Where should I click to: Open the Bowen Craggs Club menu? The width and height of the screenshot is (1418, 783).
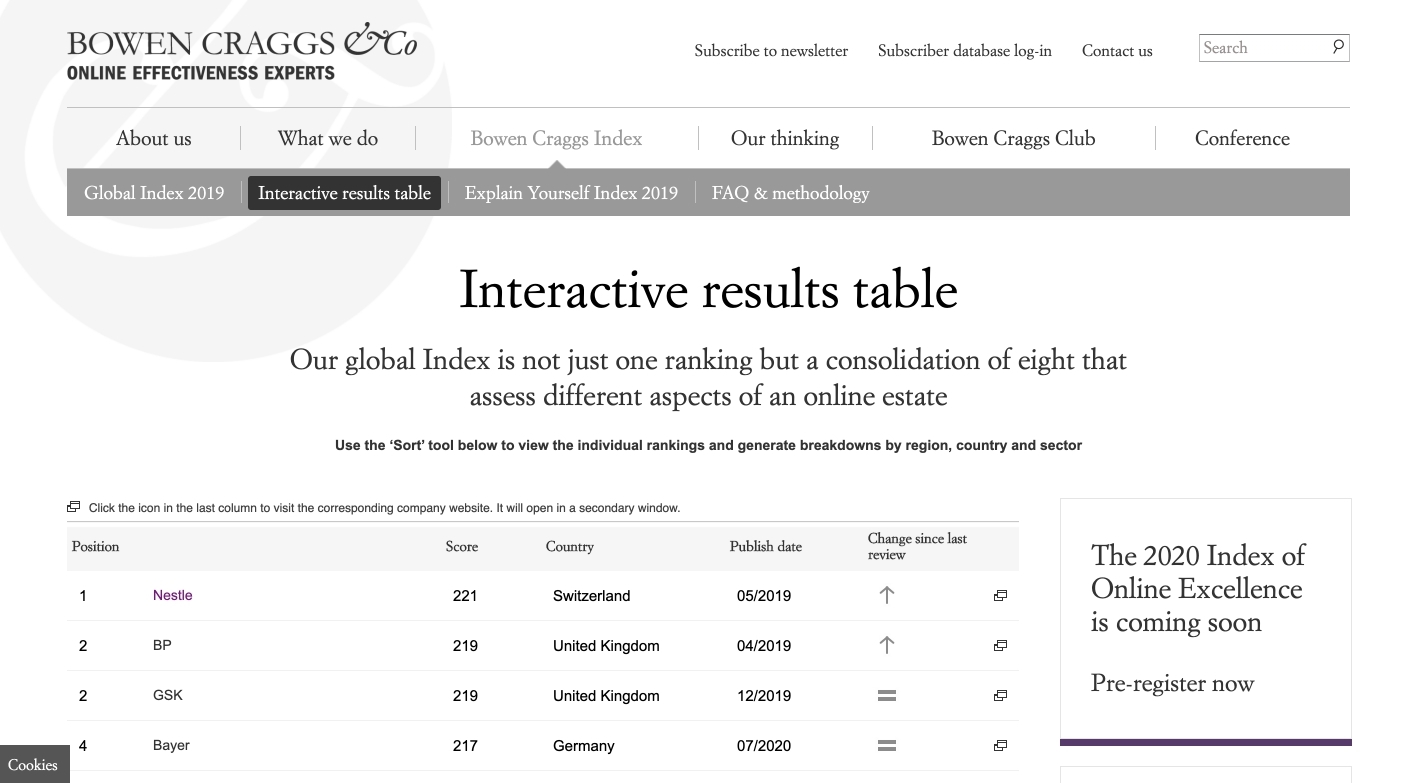pyautogui.click(x=1013, y=138)
